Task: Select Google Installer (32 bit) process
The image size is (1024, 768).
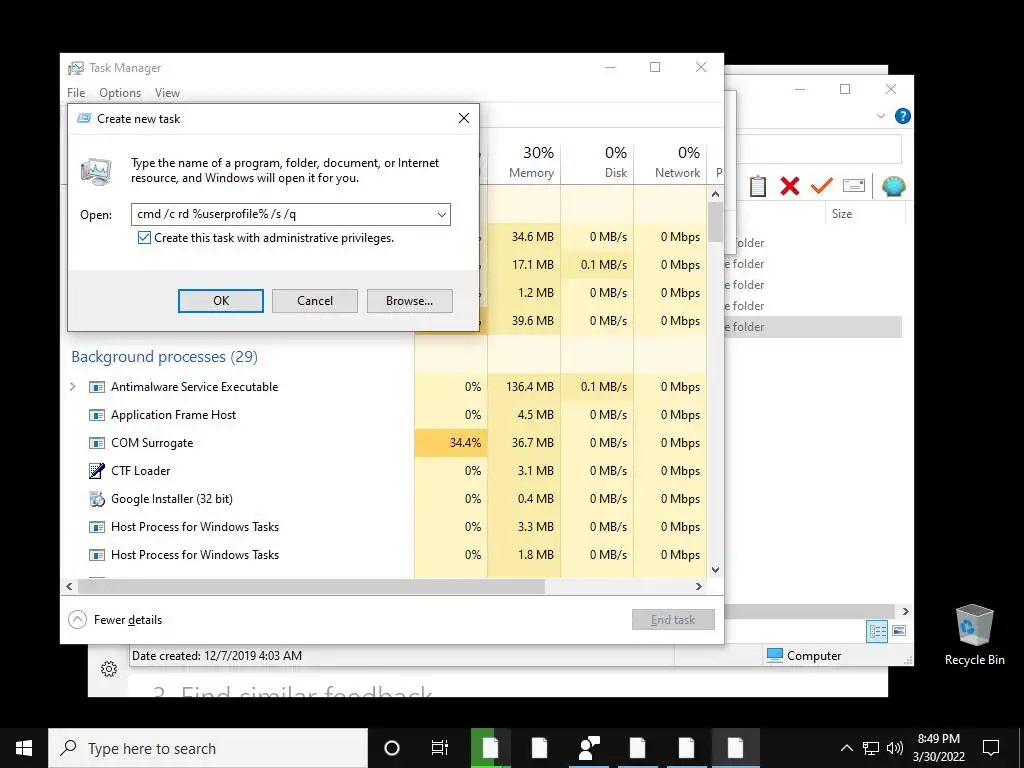Action: click(172, 499)
